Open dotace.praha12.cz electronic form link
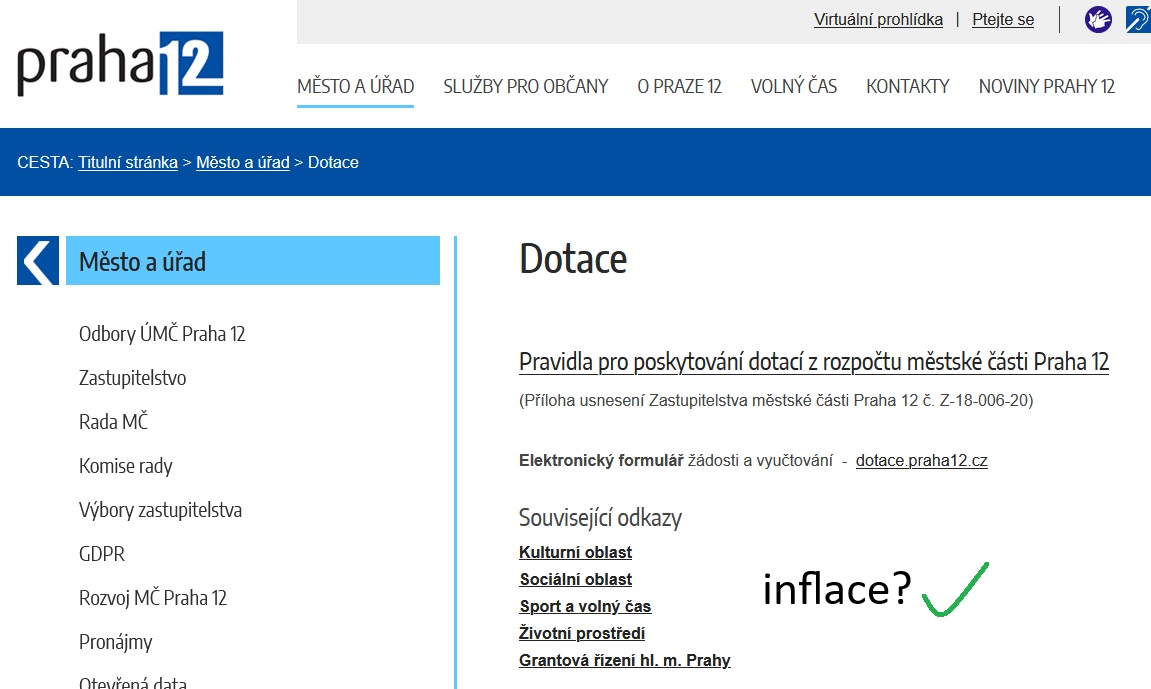The height and width of the screenshot is (689, 1151). (x=921, y=461)
